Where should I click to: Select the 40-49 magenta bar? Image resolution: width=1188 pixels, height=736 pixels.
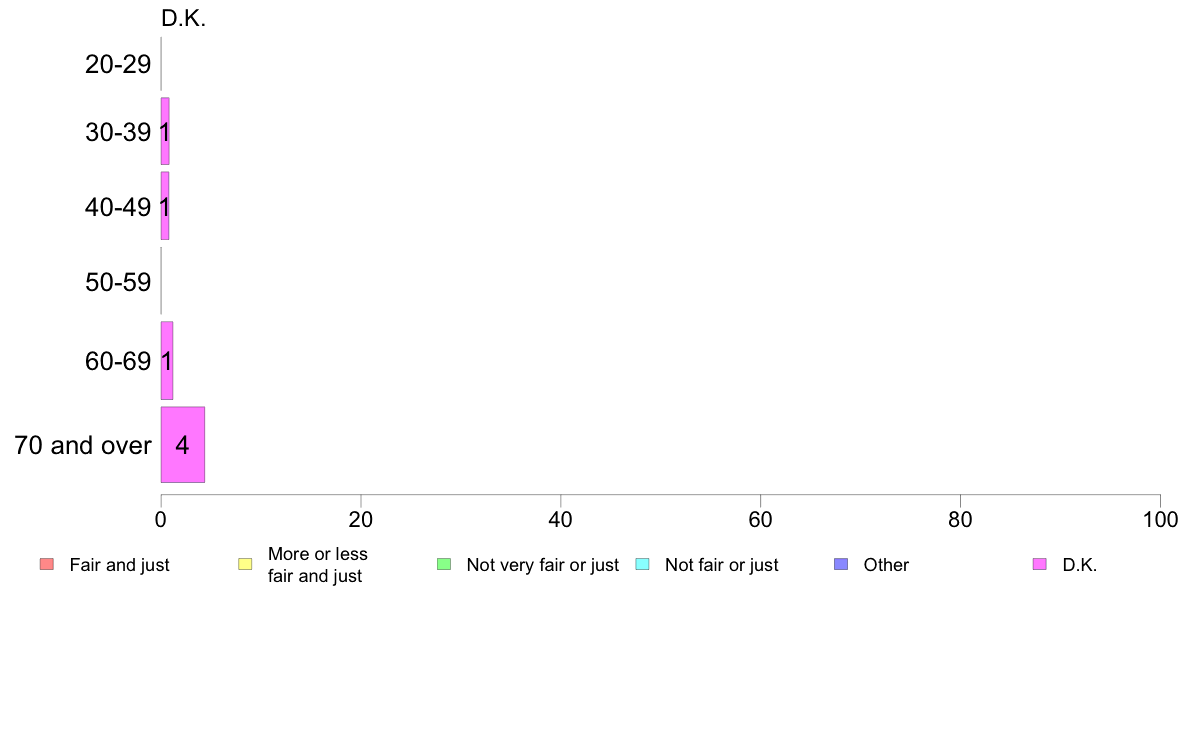(164, 206)
